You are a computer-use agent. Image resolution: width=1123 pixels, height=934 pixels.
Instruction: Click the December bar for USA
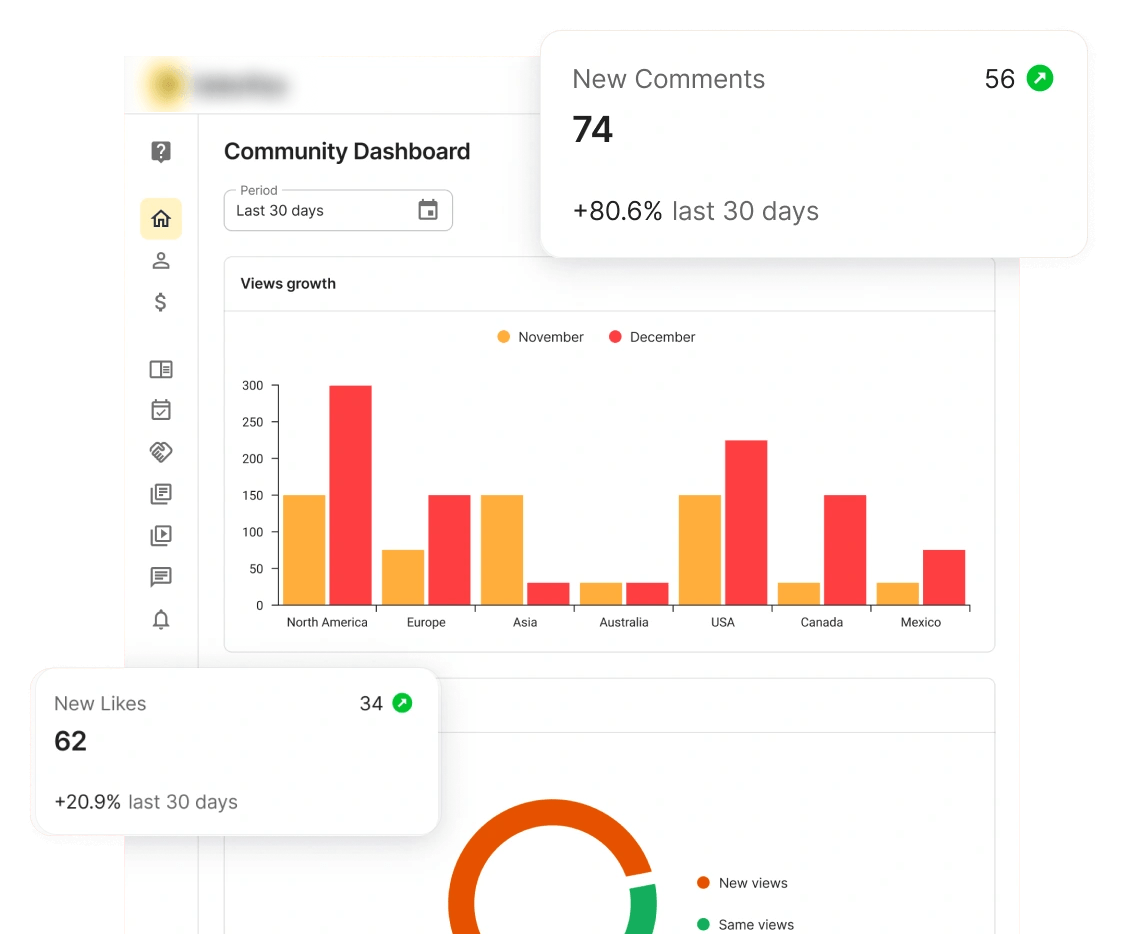tap(746, 523)
